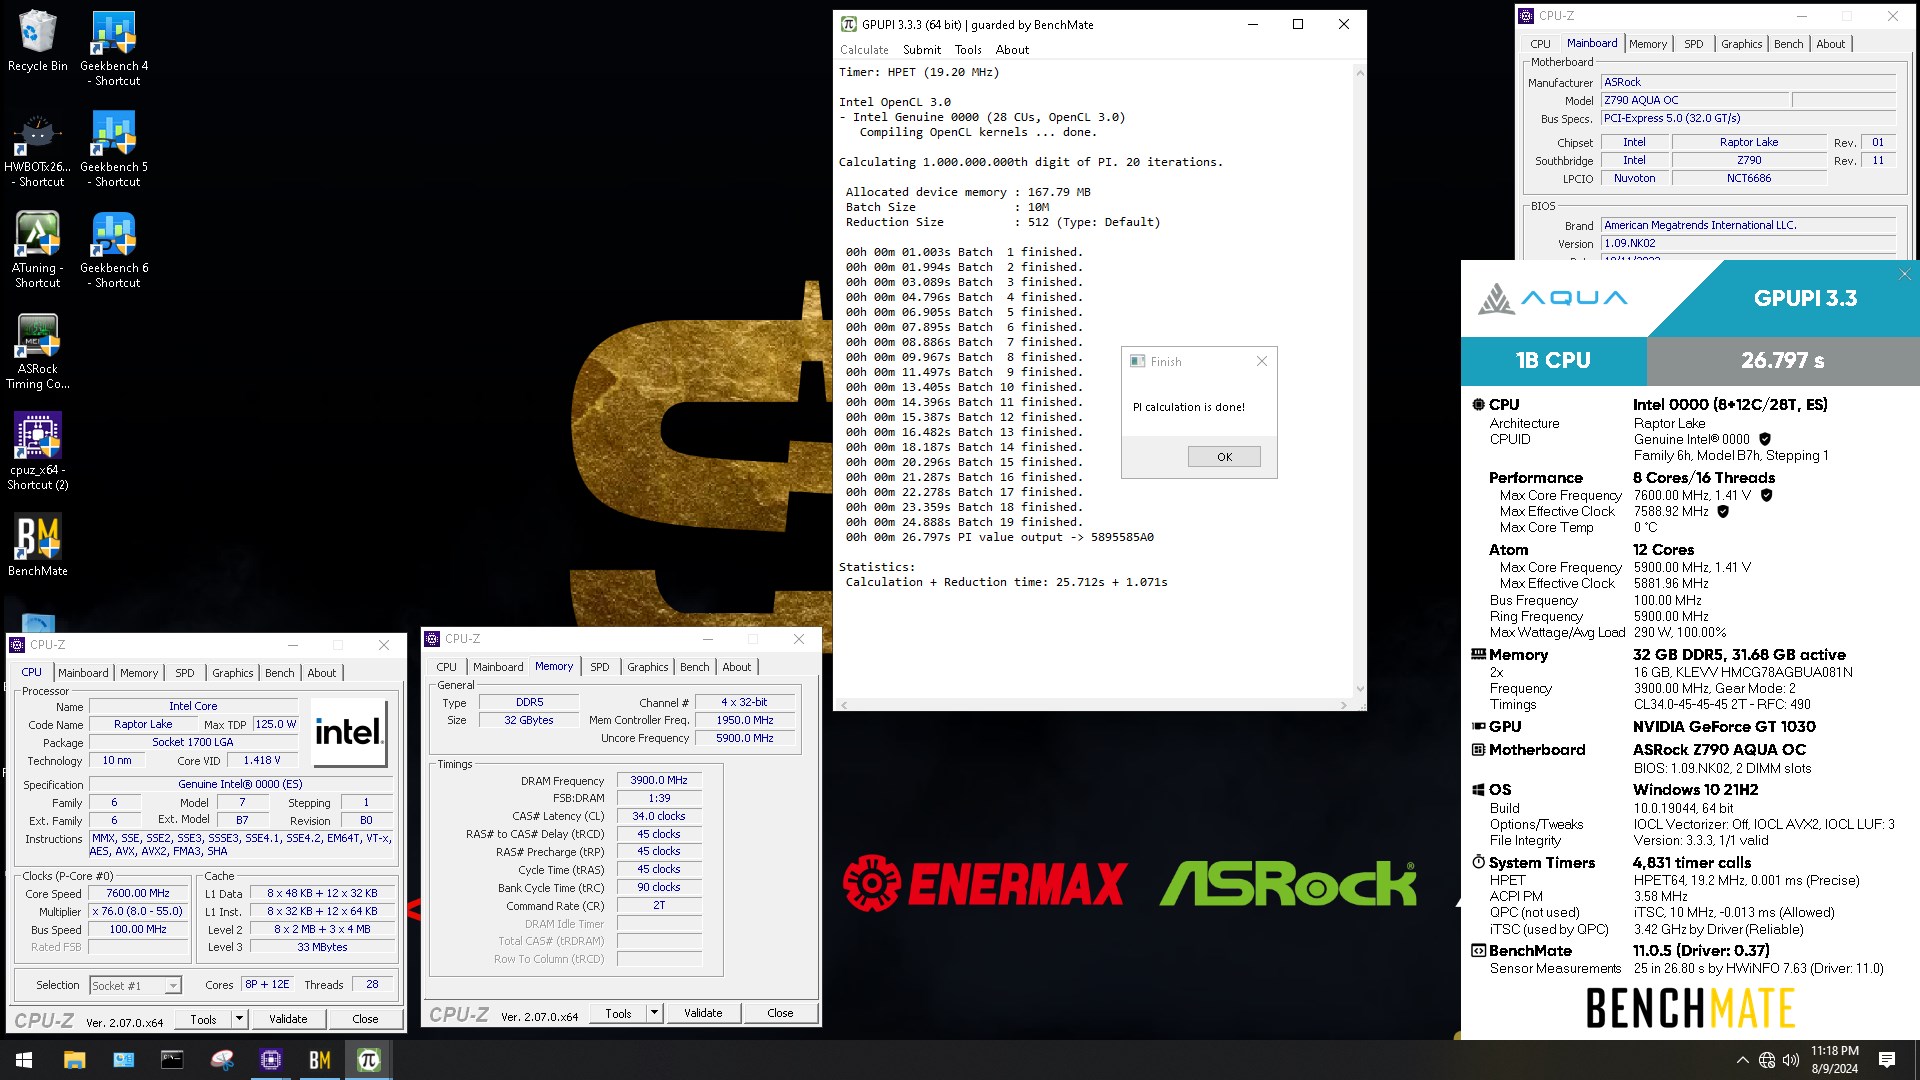1920x1080 pixels.
Task: Click the GPUPI horizontal scrollbar
Action: 1093,705
